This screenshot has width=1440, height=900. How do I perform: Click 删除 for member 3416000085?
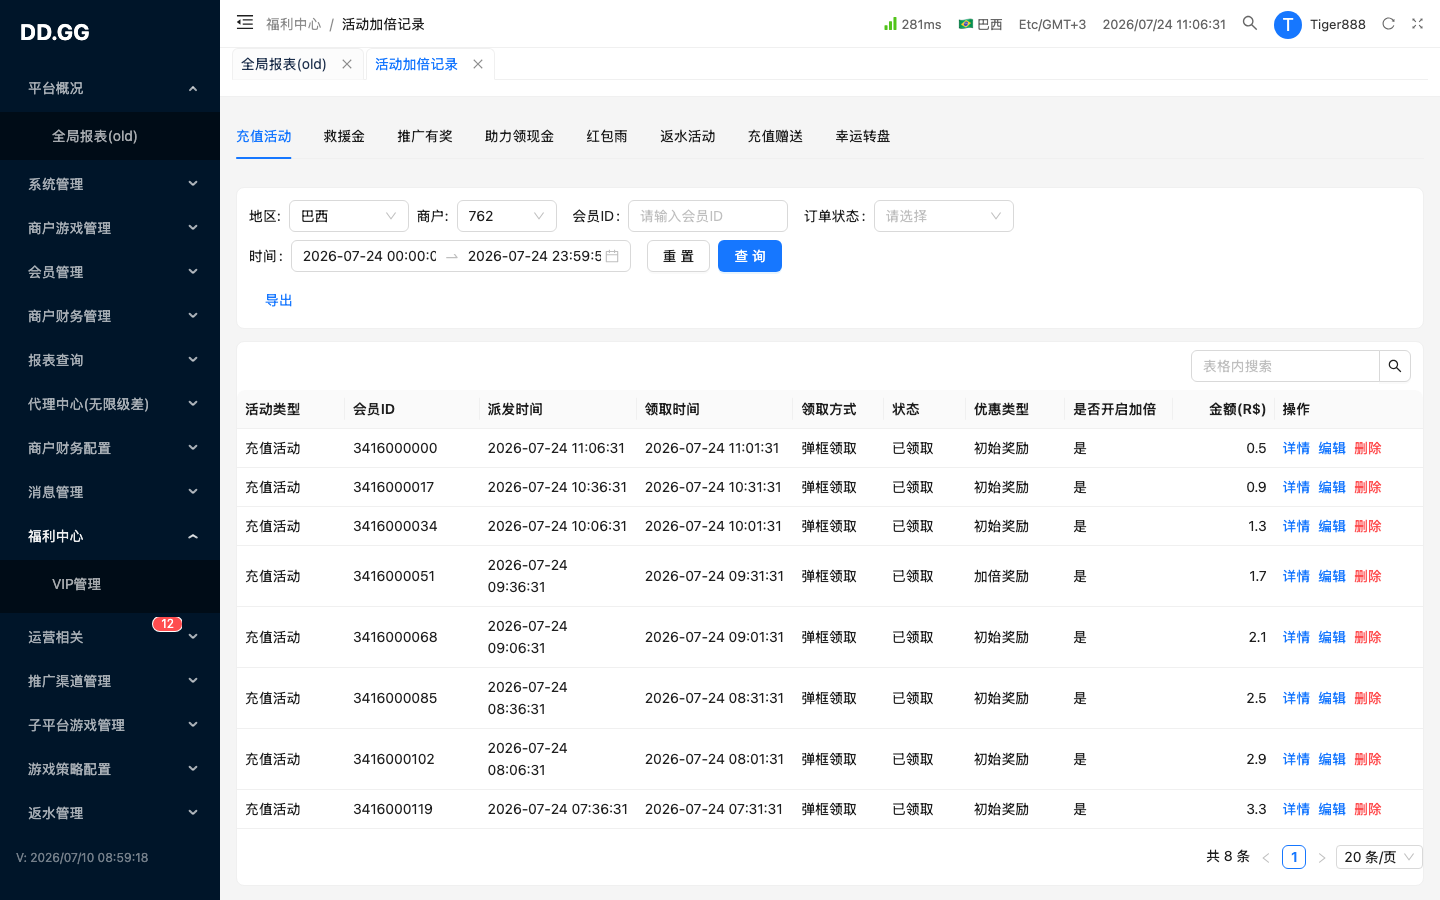1368,698
